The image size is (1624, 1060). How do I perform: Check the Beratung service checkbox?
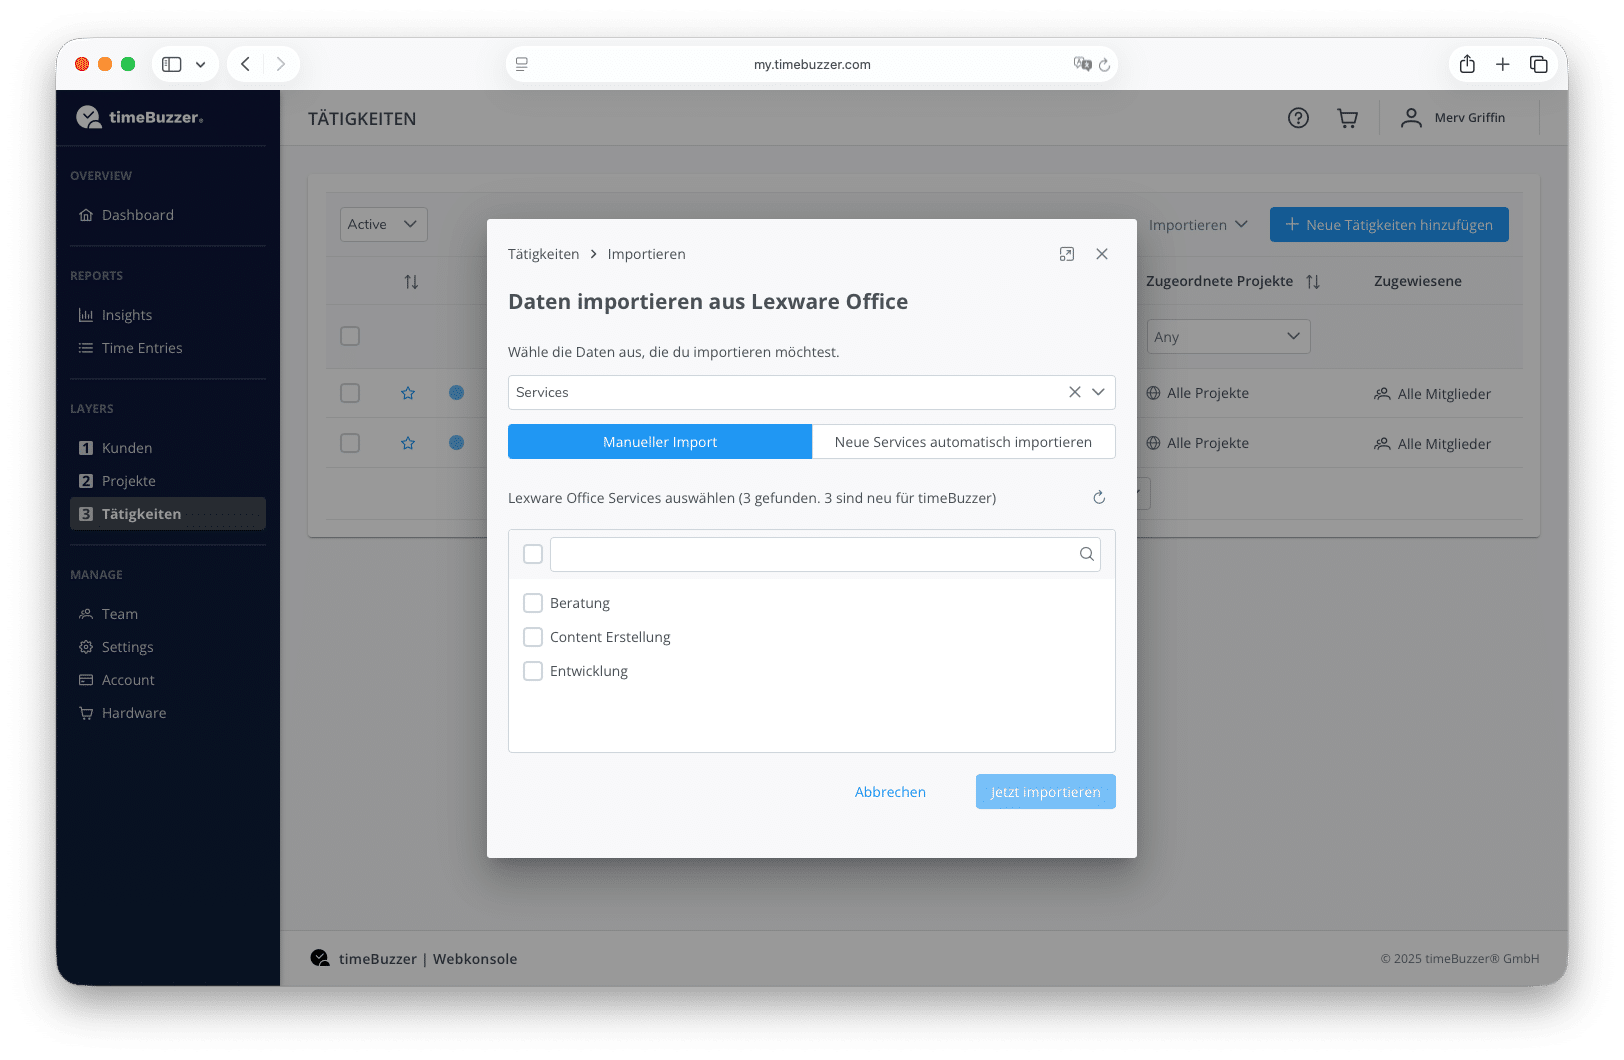[533, 603]
